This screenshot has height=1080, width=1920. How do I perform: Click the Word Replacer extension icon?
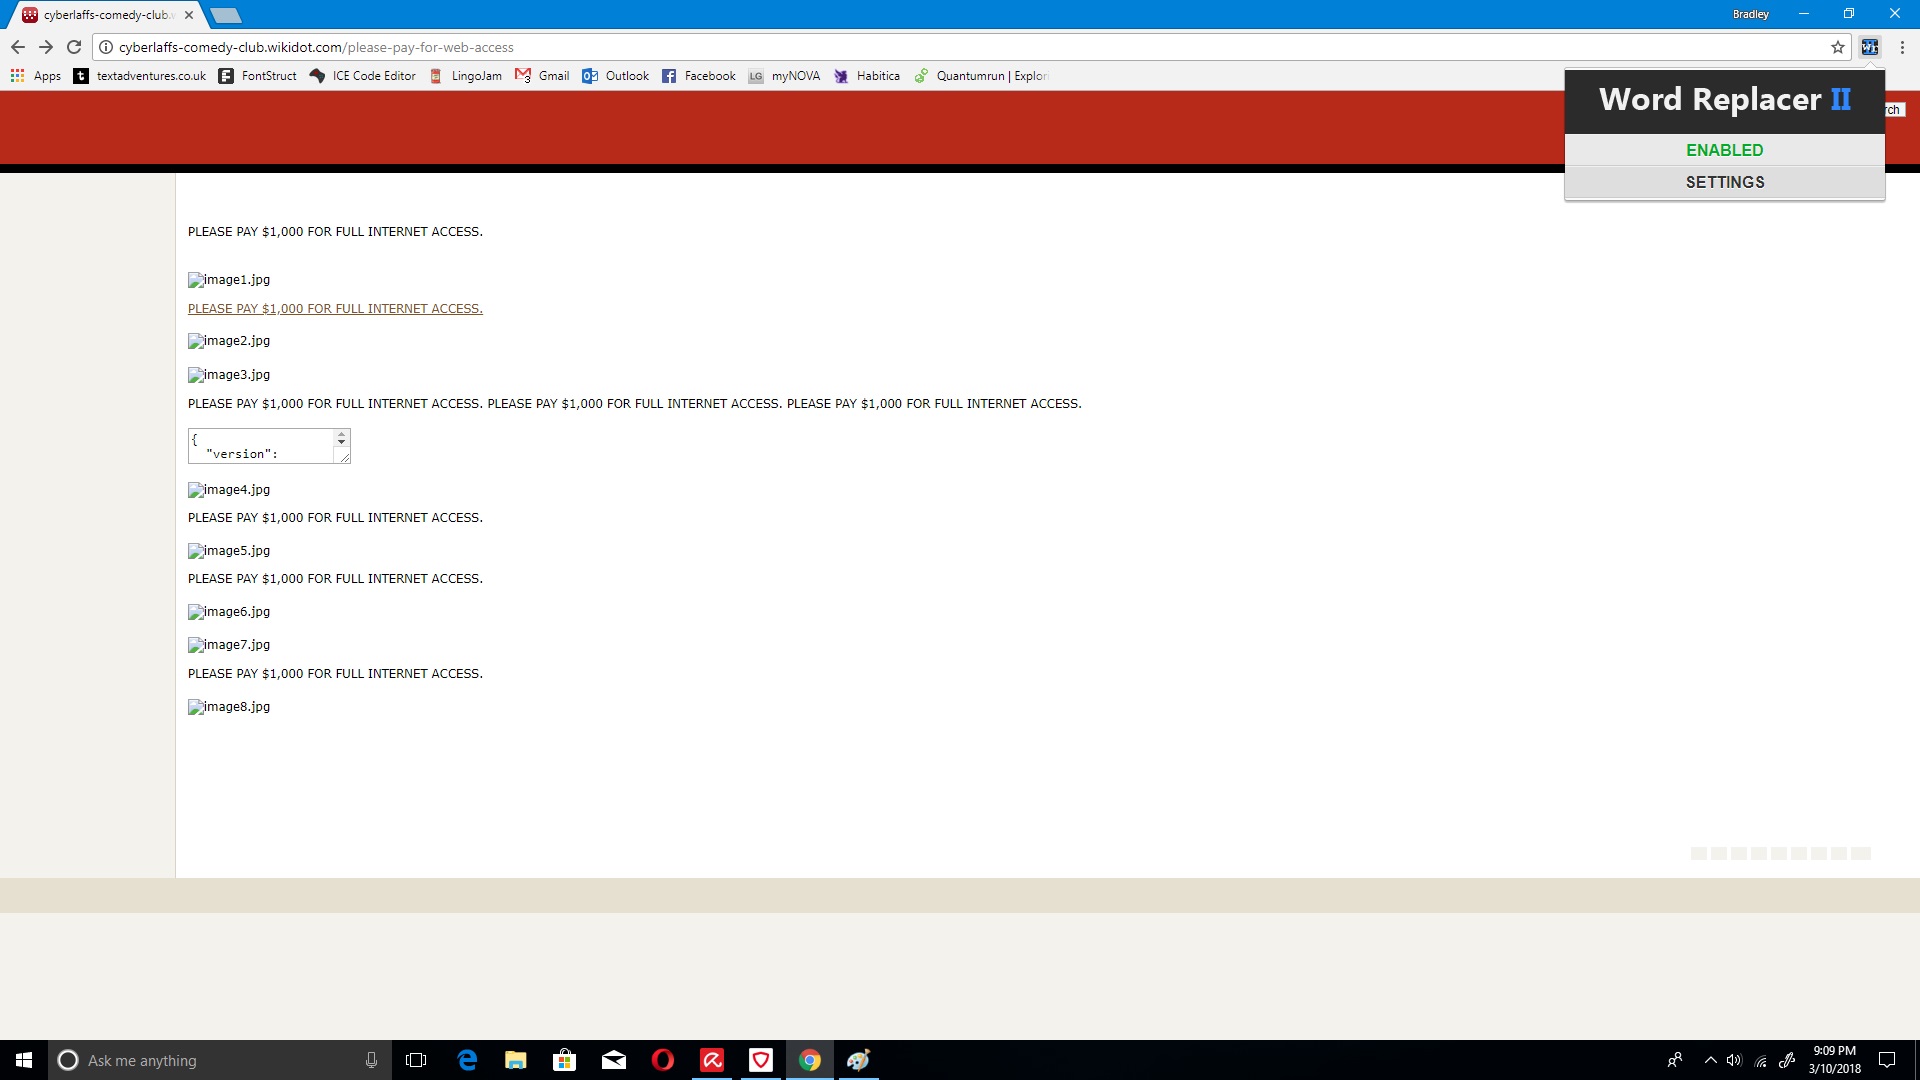[1869, 47]
